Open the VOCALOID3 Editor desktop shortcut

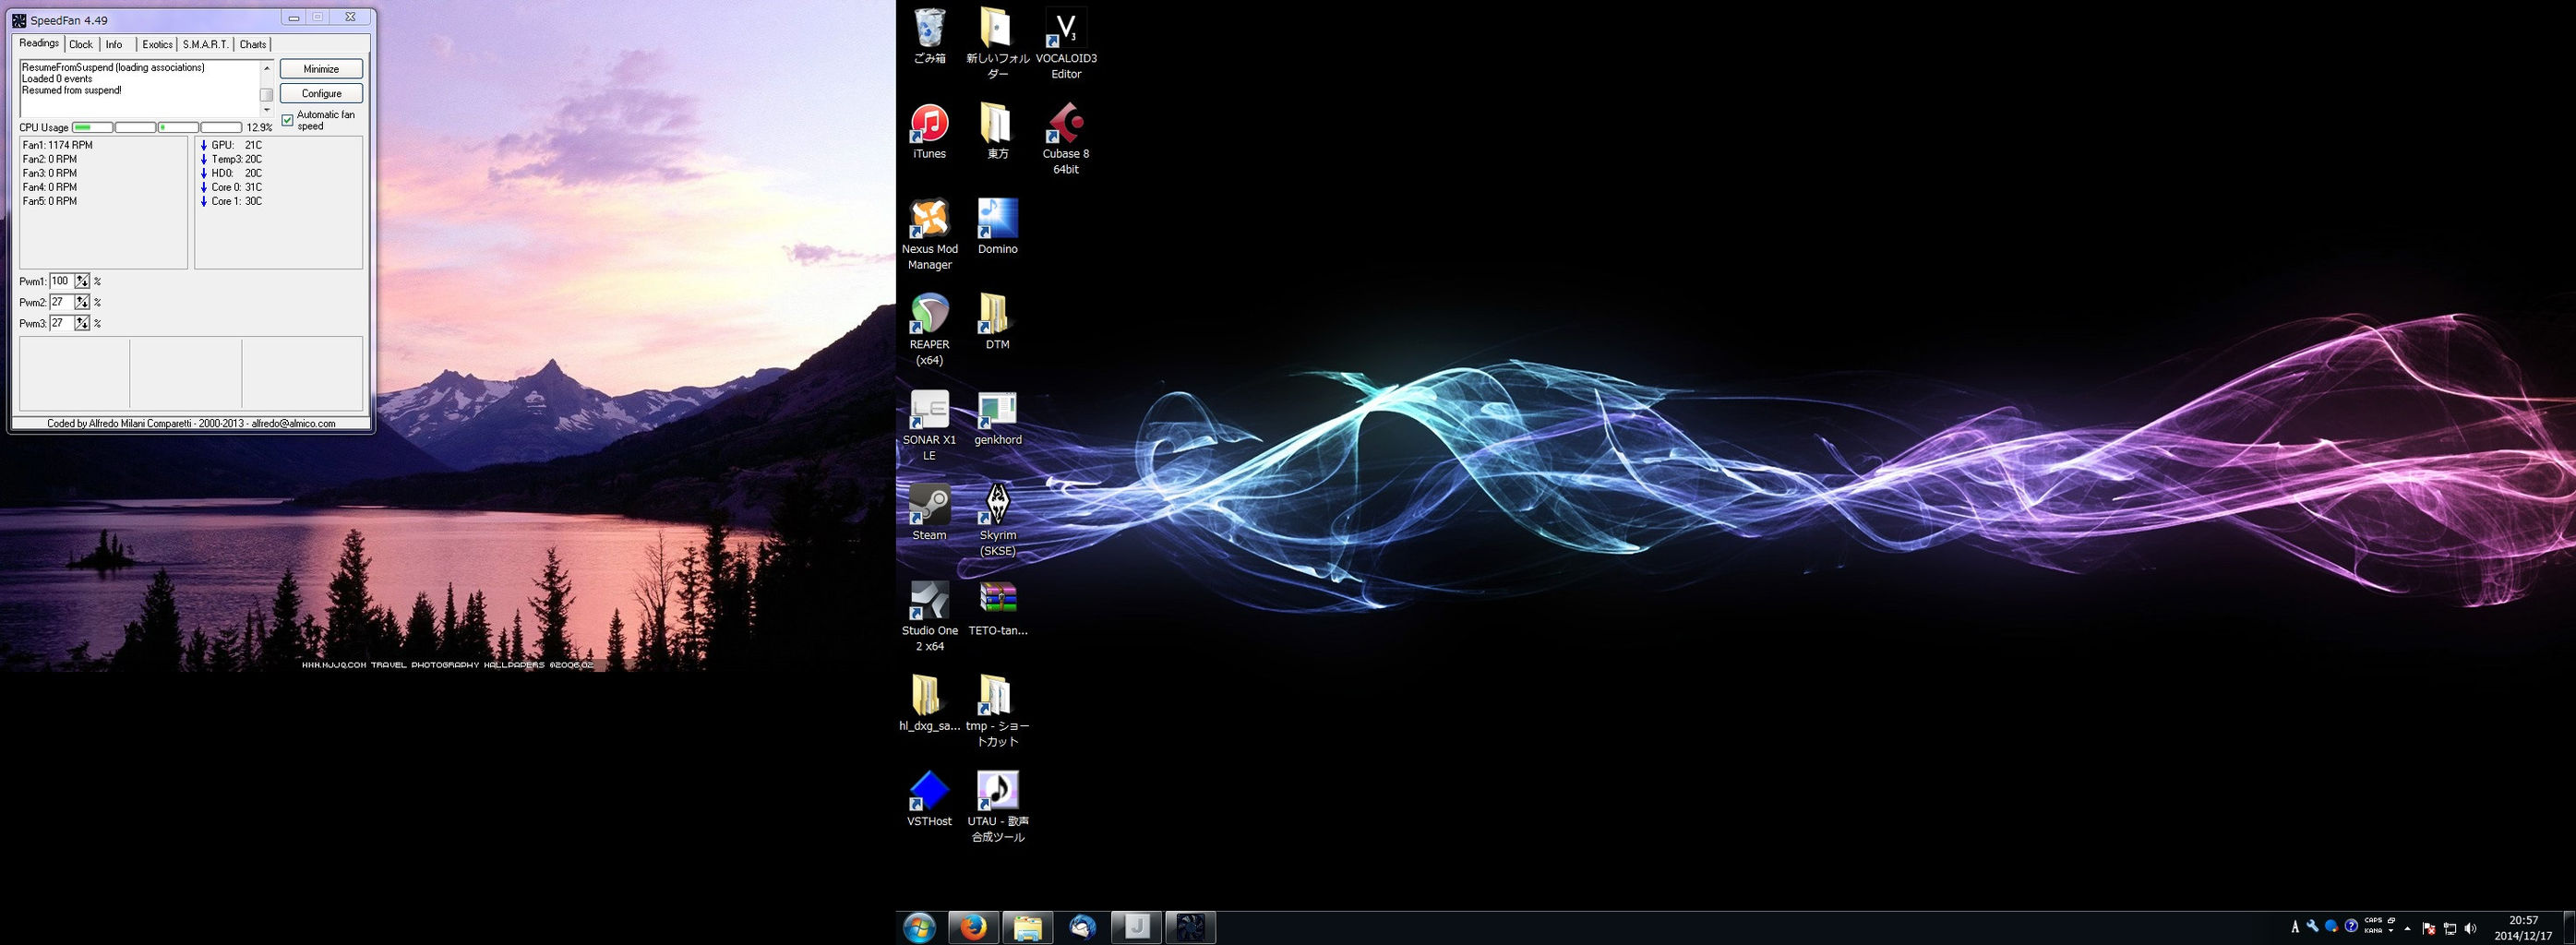1065,29
